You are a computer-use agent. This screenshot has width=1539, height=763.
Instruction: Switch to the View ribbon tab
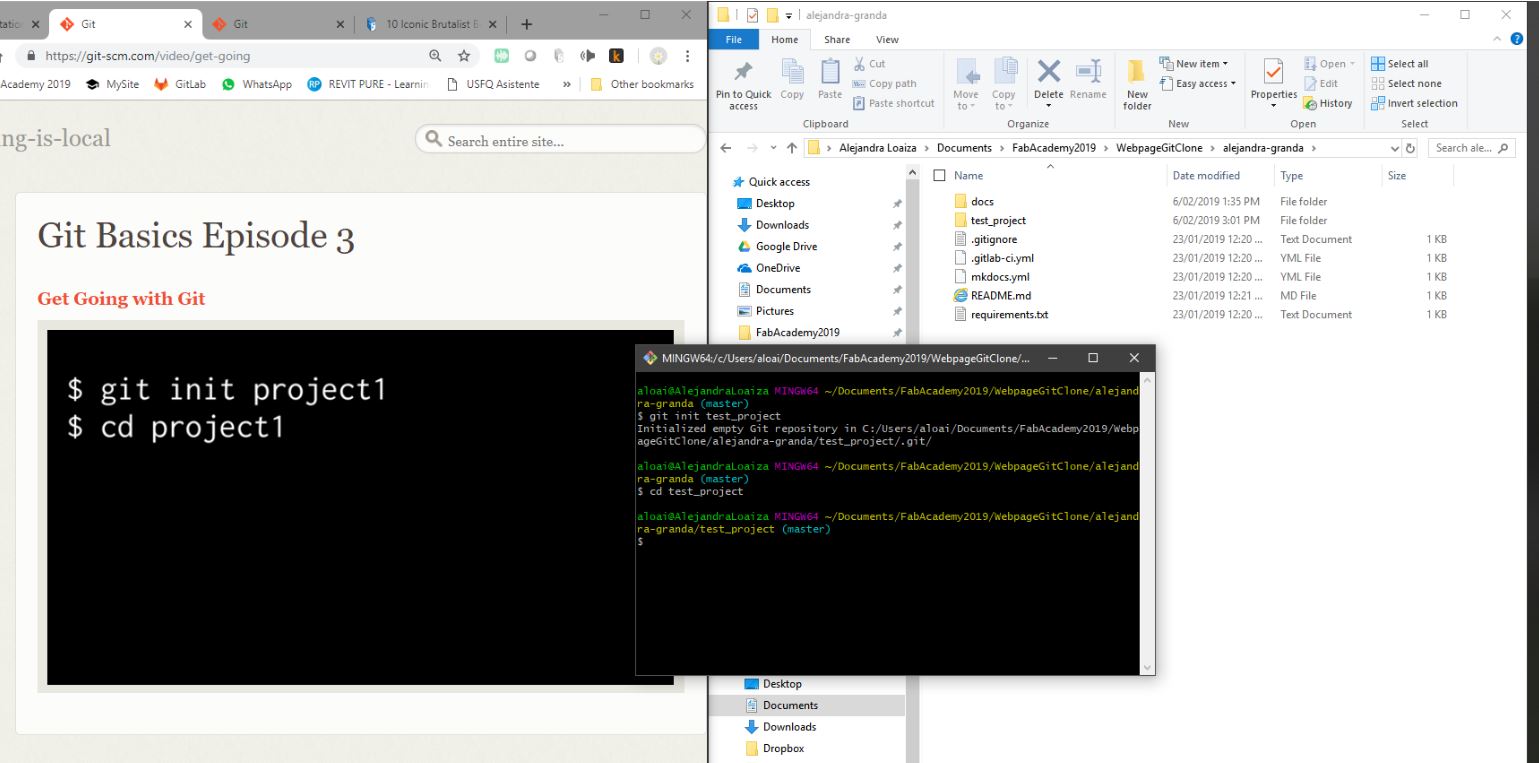887,39
